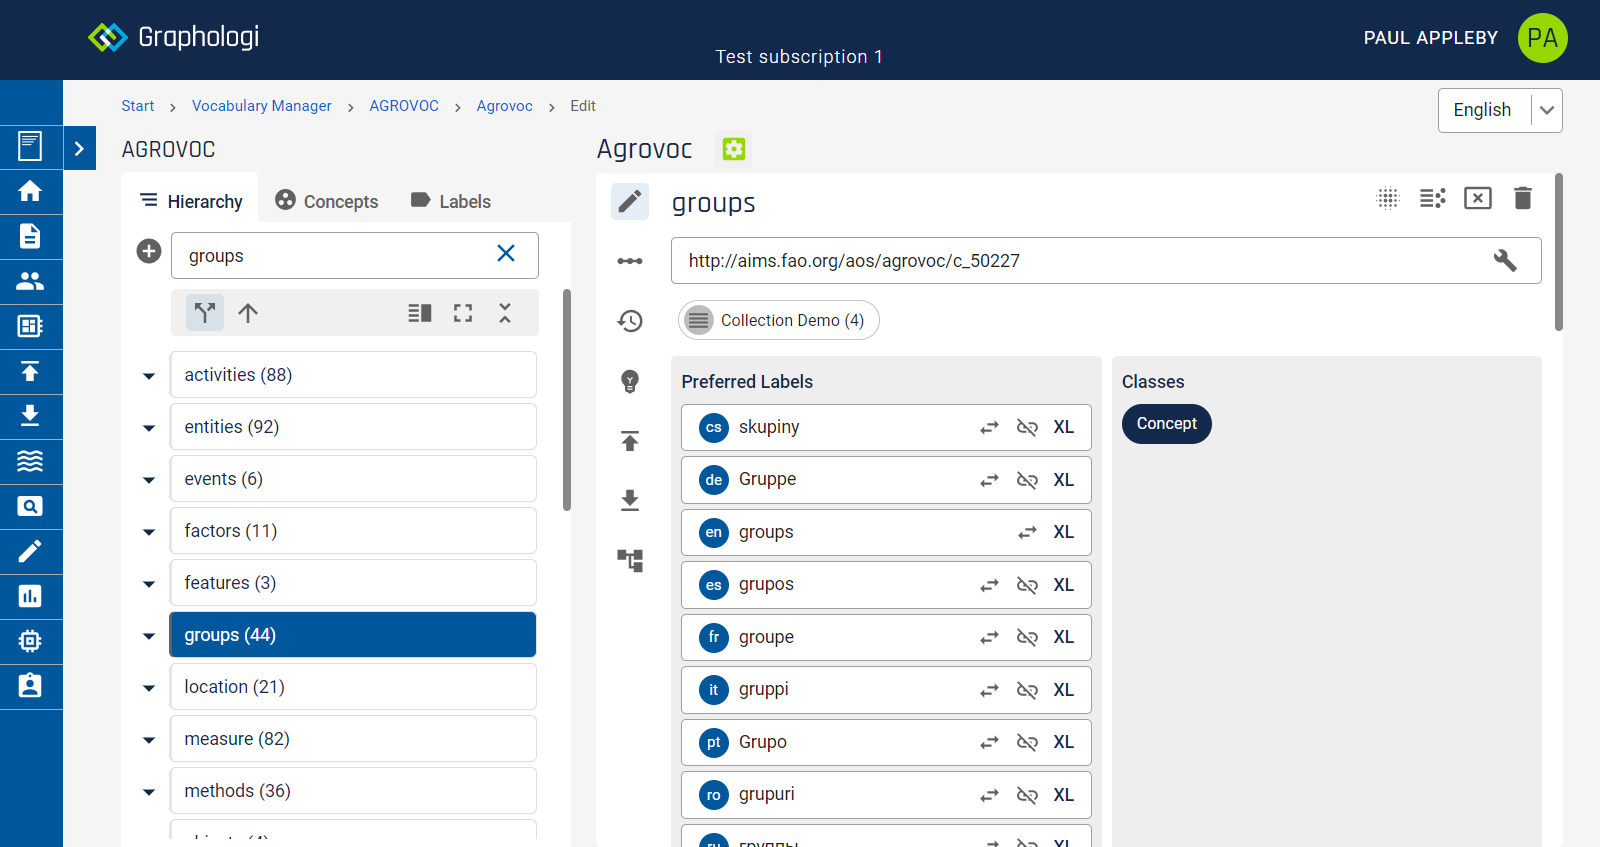Unlink the Grupo label
1600x847 pixels.
click(1027, 742)
